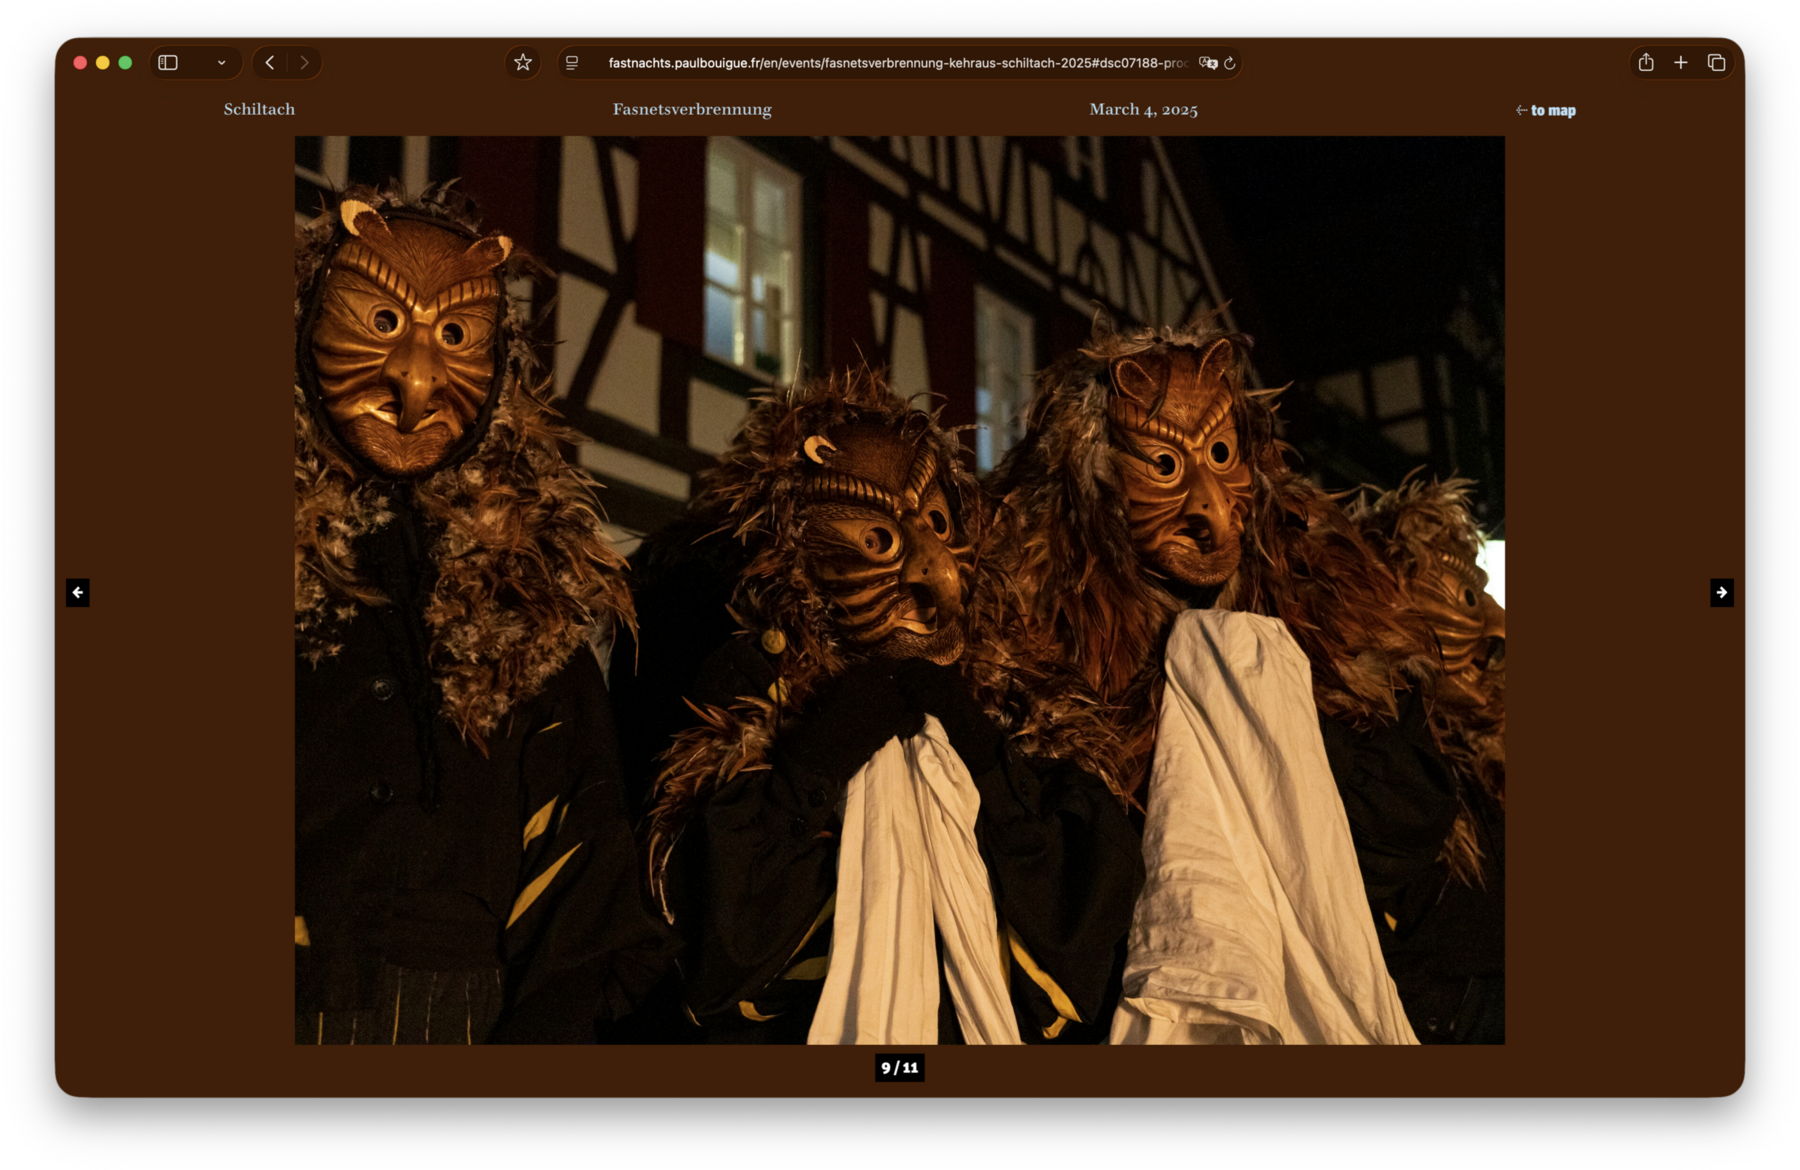Click the masked figures photo
The image size is (1800, 1170).
(899, 590)
